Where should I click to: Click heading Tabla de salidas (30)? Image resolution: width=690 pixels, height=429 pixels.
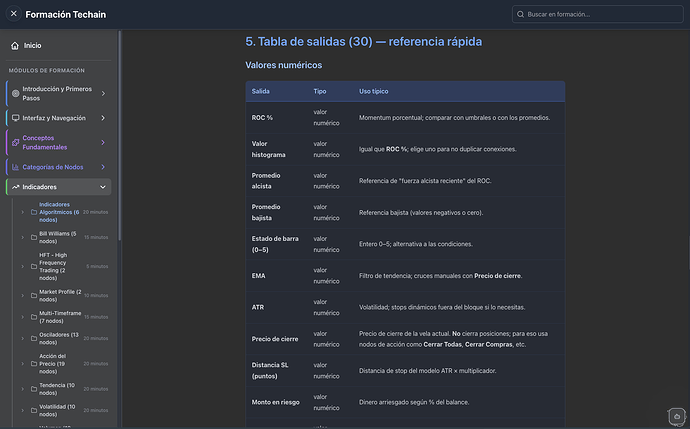(364, 42)
